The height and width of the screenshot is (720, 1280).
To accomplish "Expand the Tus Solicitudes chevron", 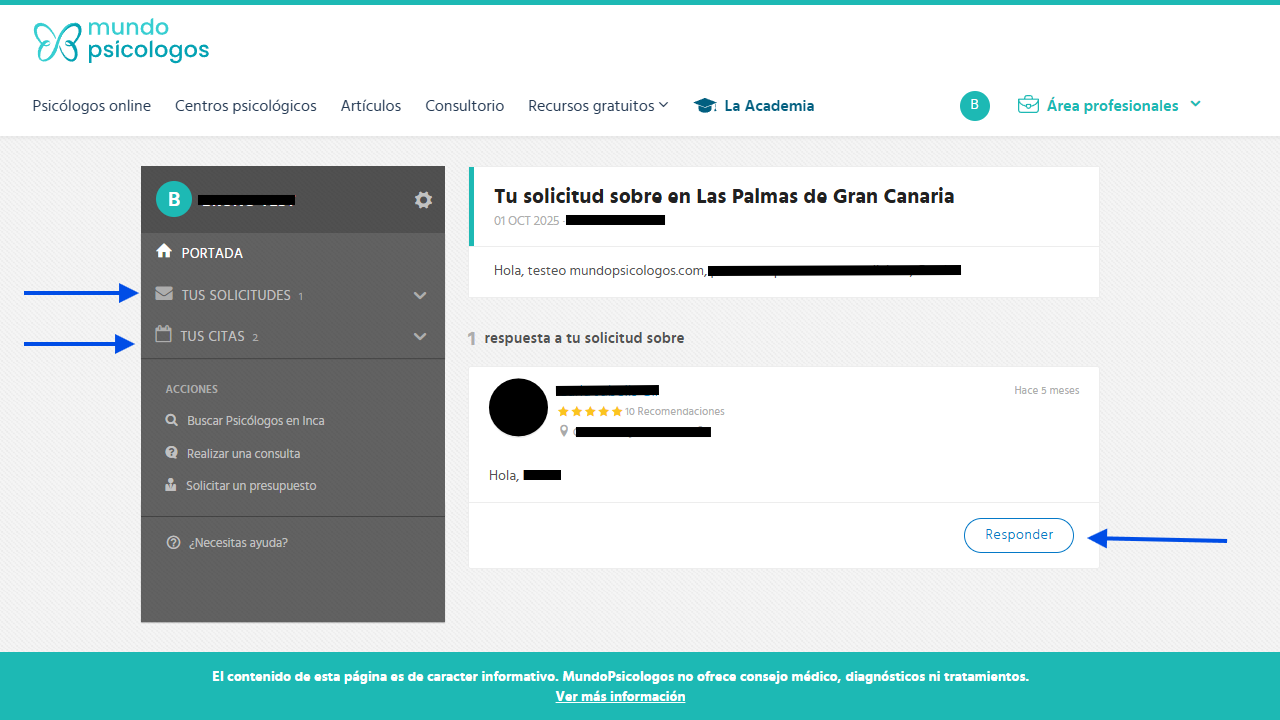I will pos(420,295).
